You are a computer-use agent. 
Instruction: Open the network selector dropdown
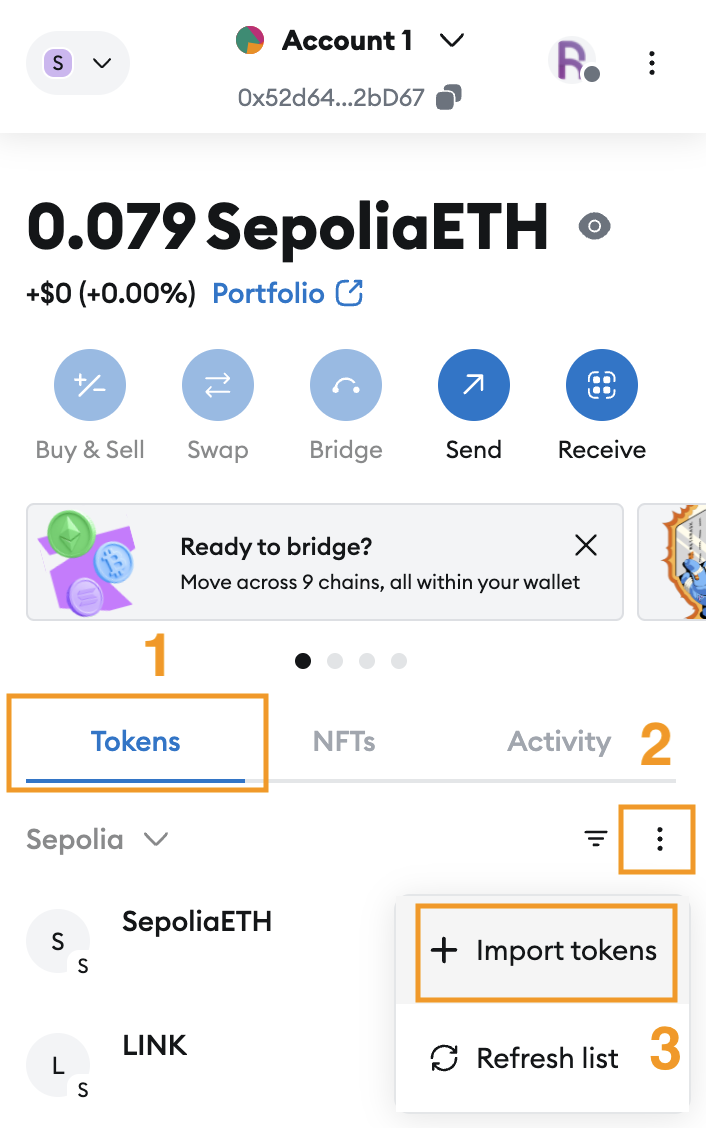(78, 63)
